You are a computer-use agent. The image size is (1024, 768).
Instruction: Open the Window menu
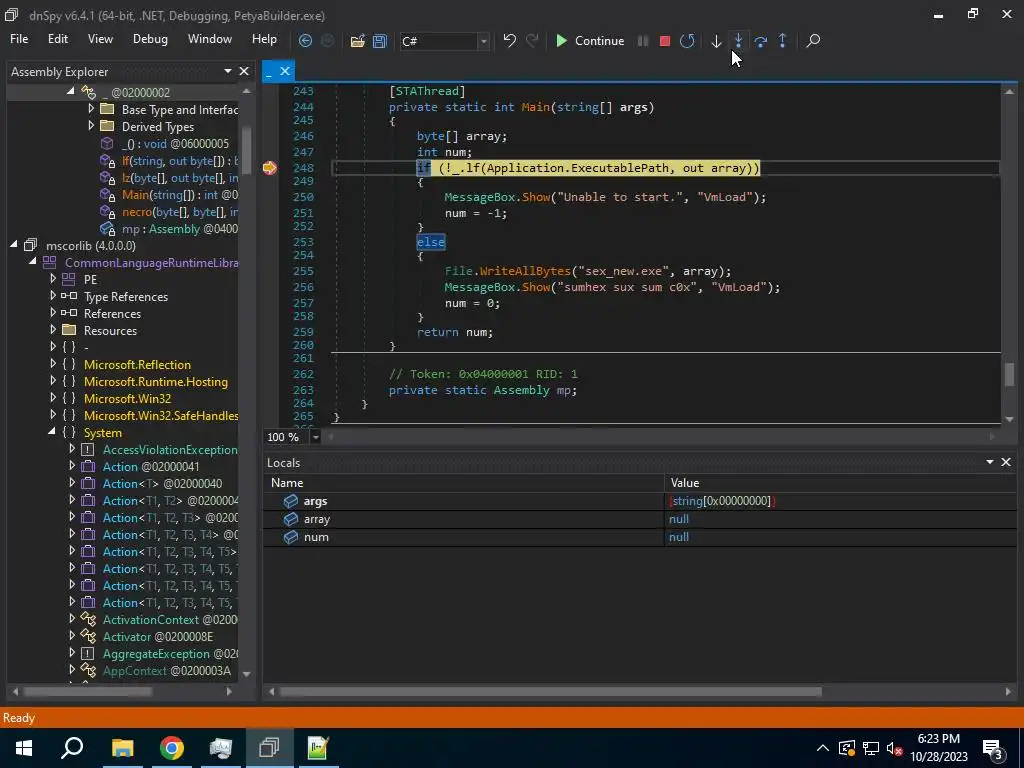(210, 39)
